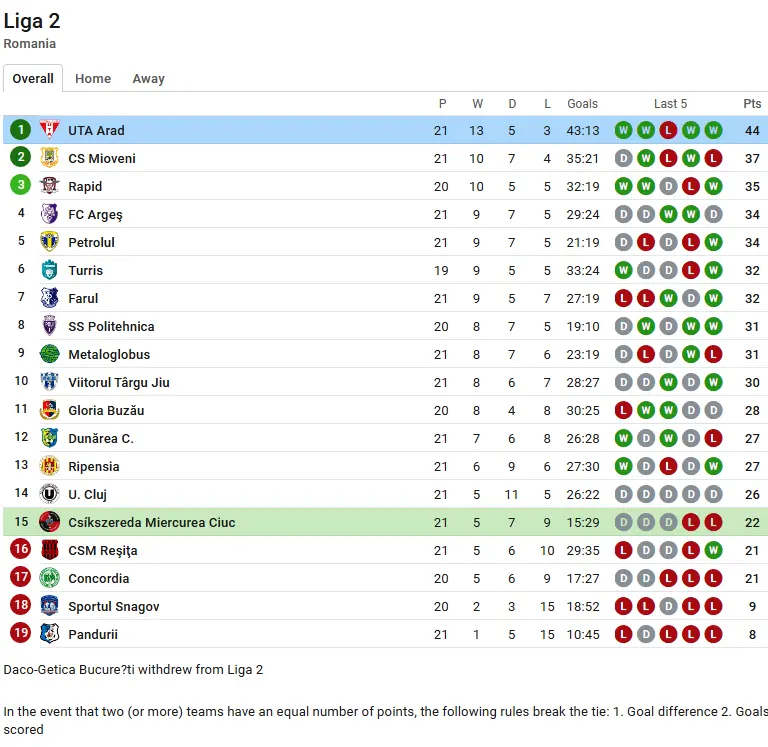This screenshot has height=747, width=768.
Task: Click the Gloria Buzău team name
Action: 106,410
